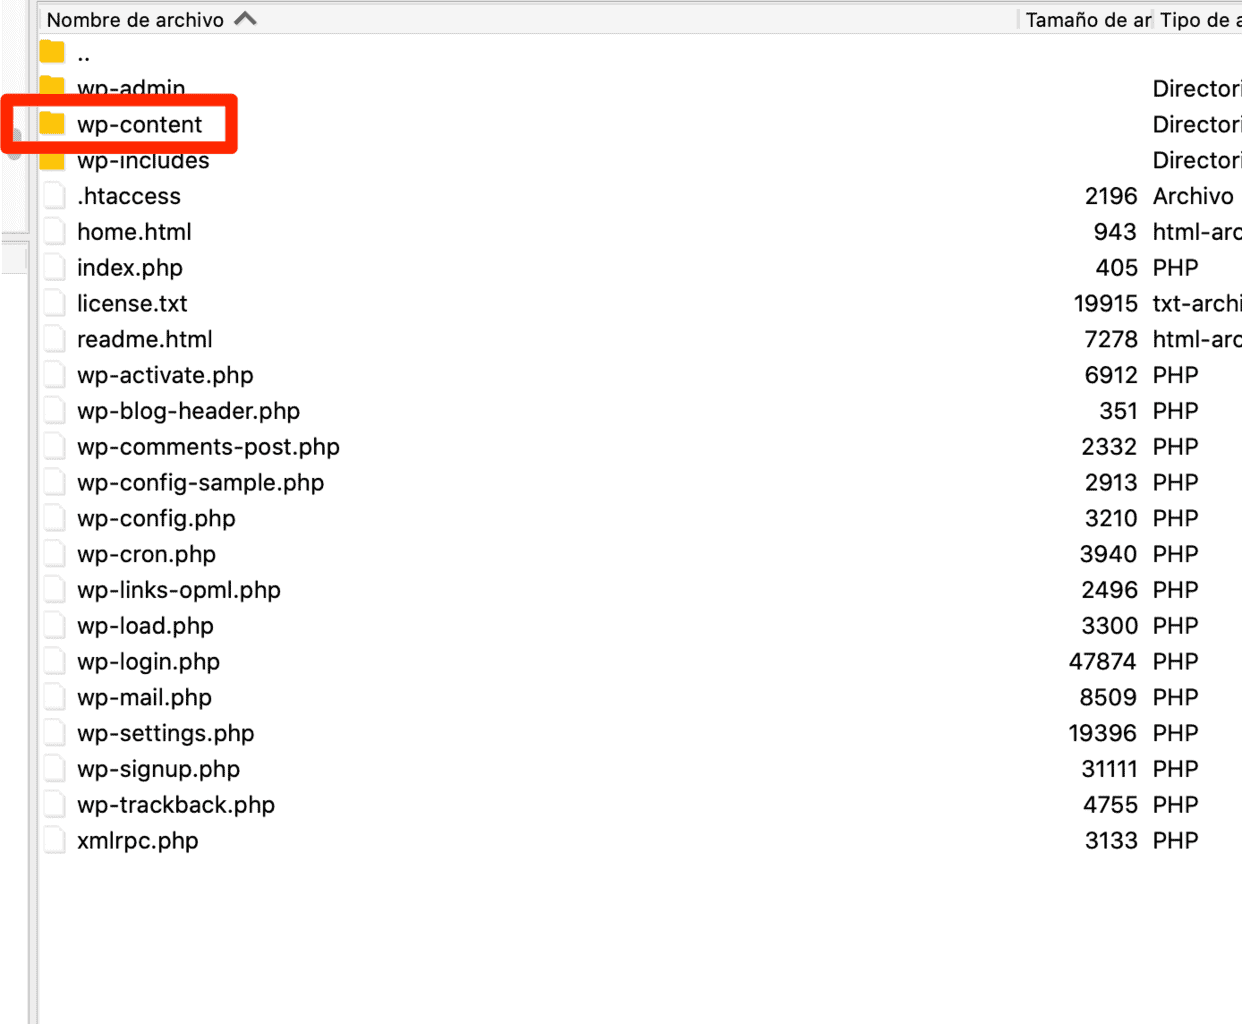Click the readme.html file icon
This screenshot has height=1024, width=1242.
pyautogui.click(x=55, y=339)
